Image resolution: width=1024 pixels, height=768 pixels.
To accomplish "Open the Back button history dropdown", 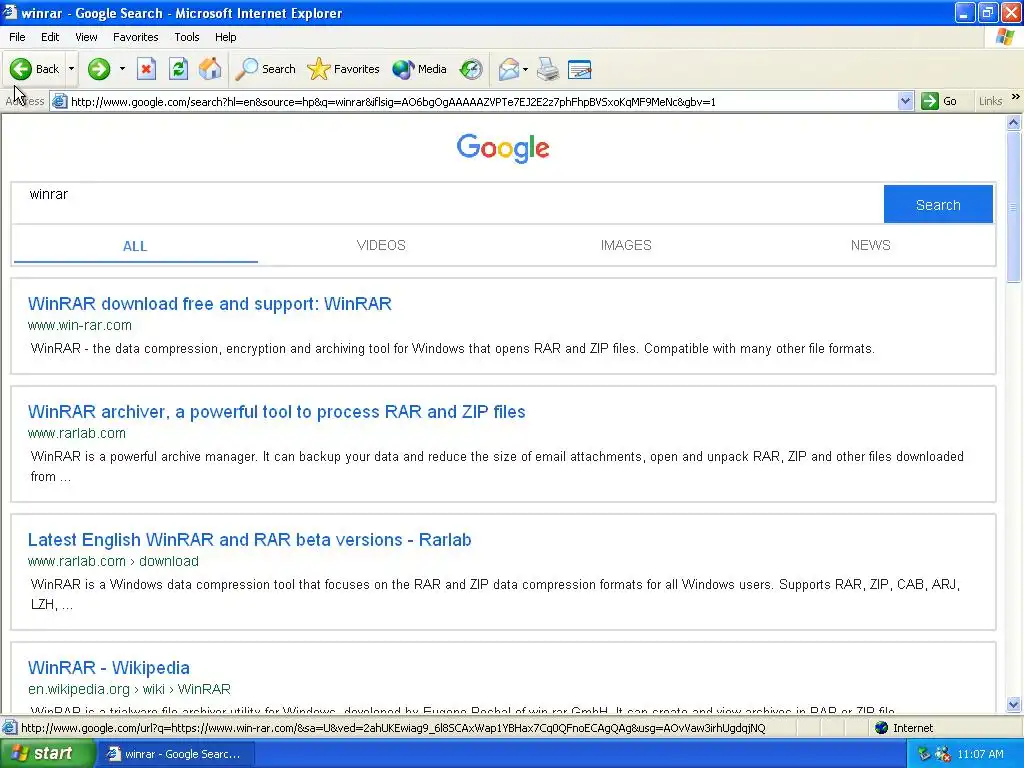I will coord(71,69).
